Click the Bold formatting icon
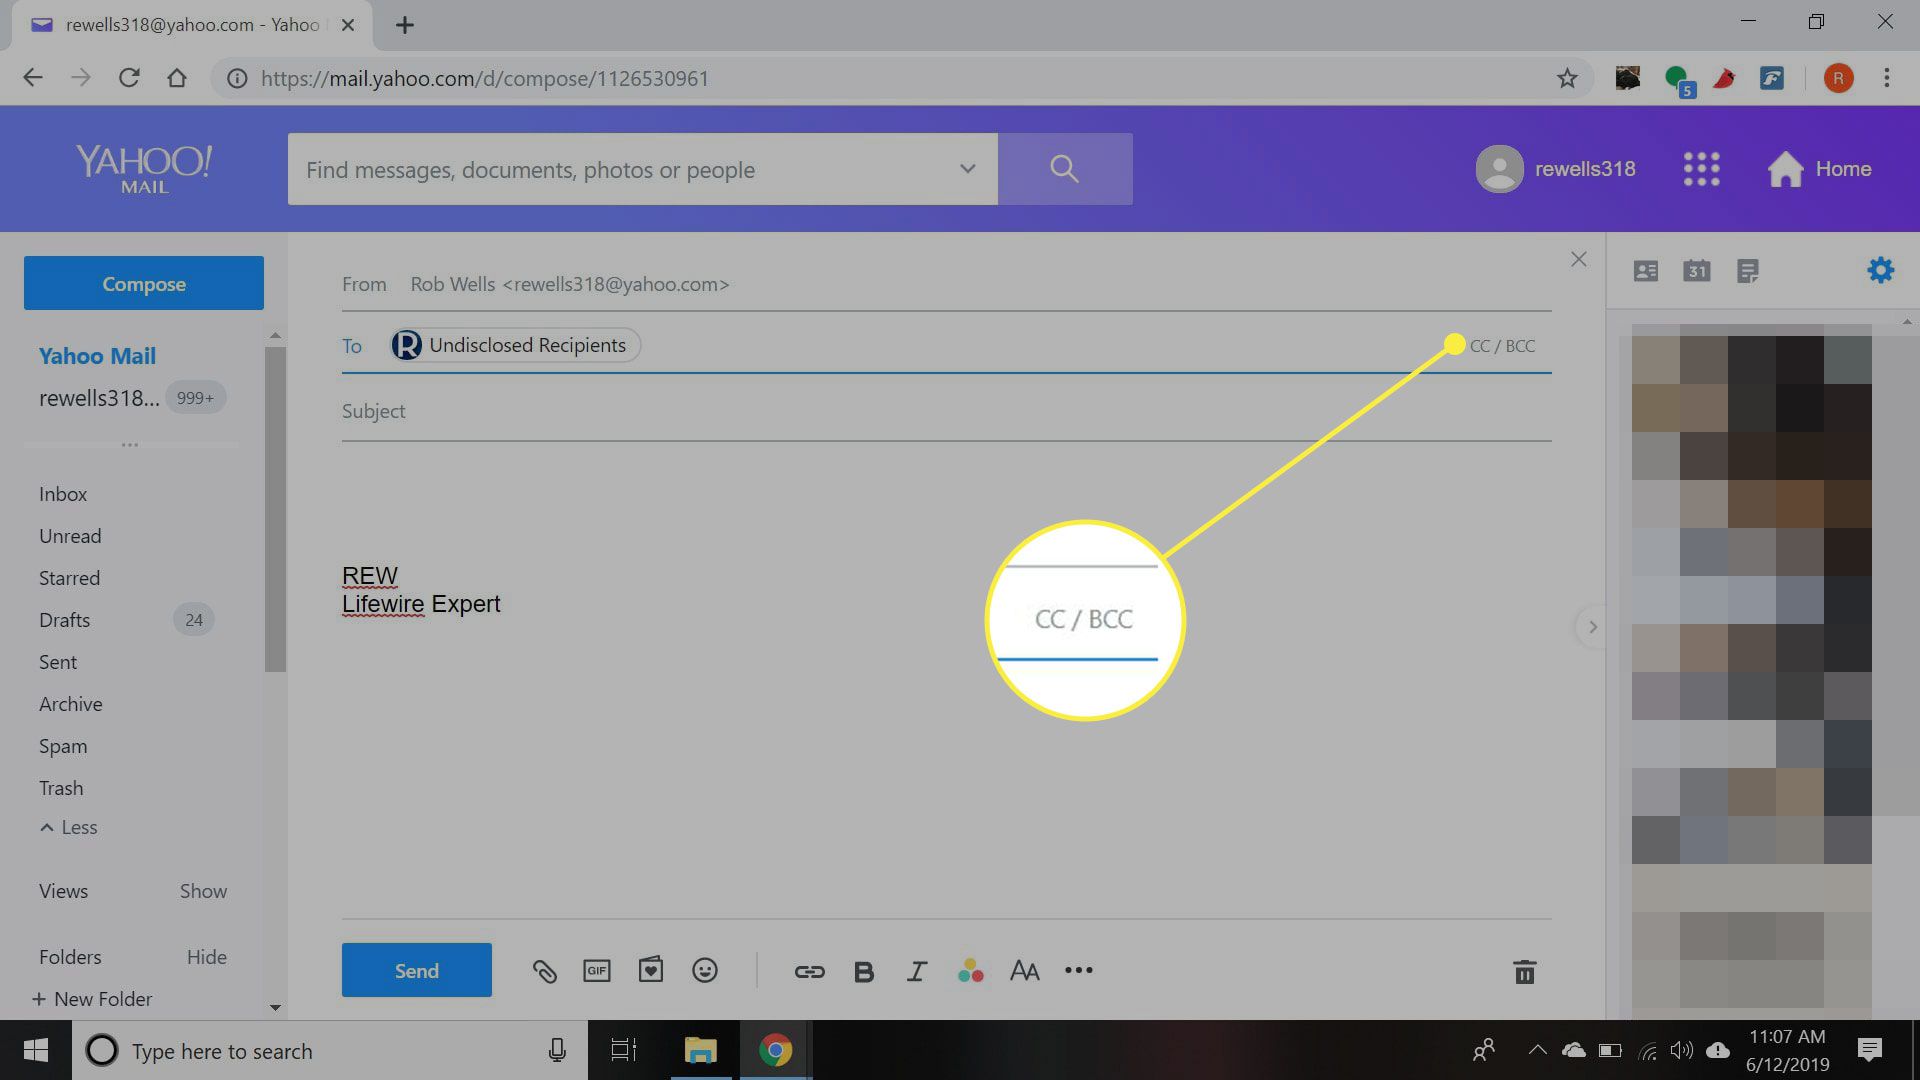1920x1080 pixels. click(x=864, y=969)
